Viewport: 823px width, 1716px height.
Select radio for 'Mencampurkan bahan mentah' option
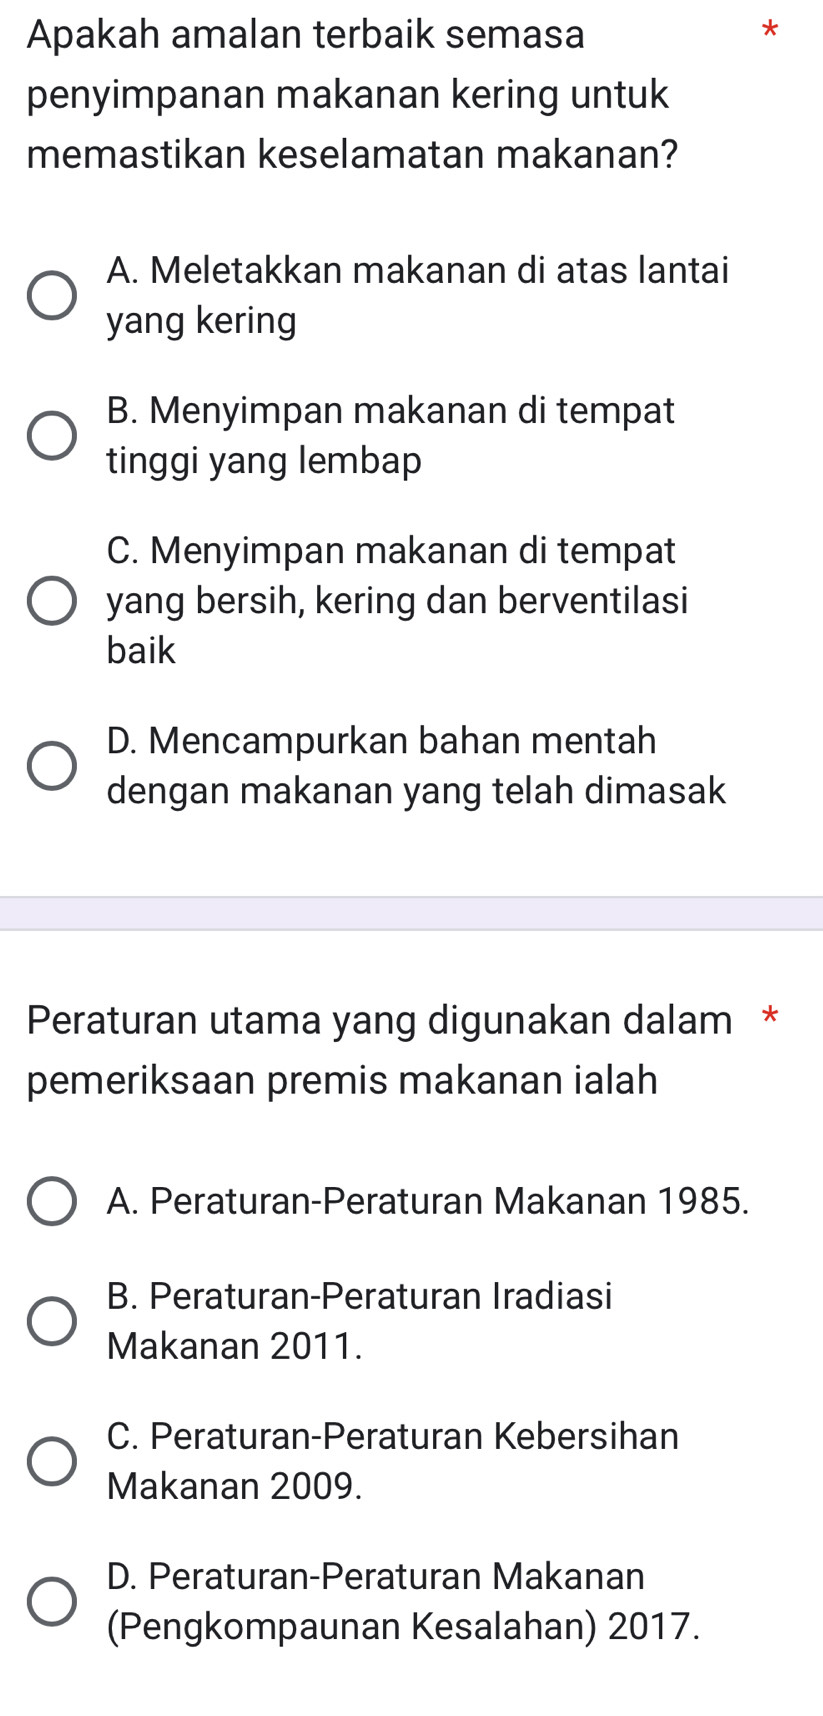pos(50,766)
